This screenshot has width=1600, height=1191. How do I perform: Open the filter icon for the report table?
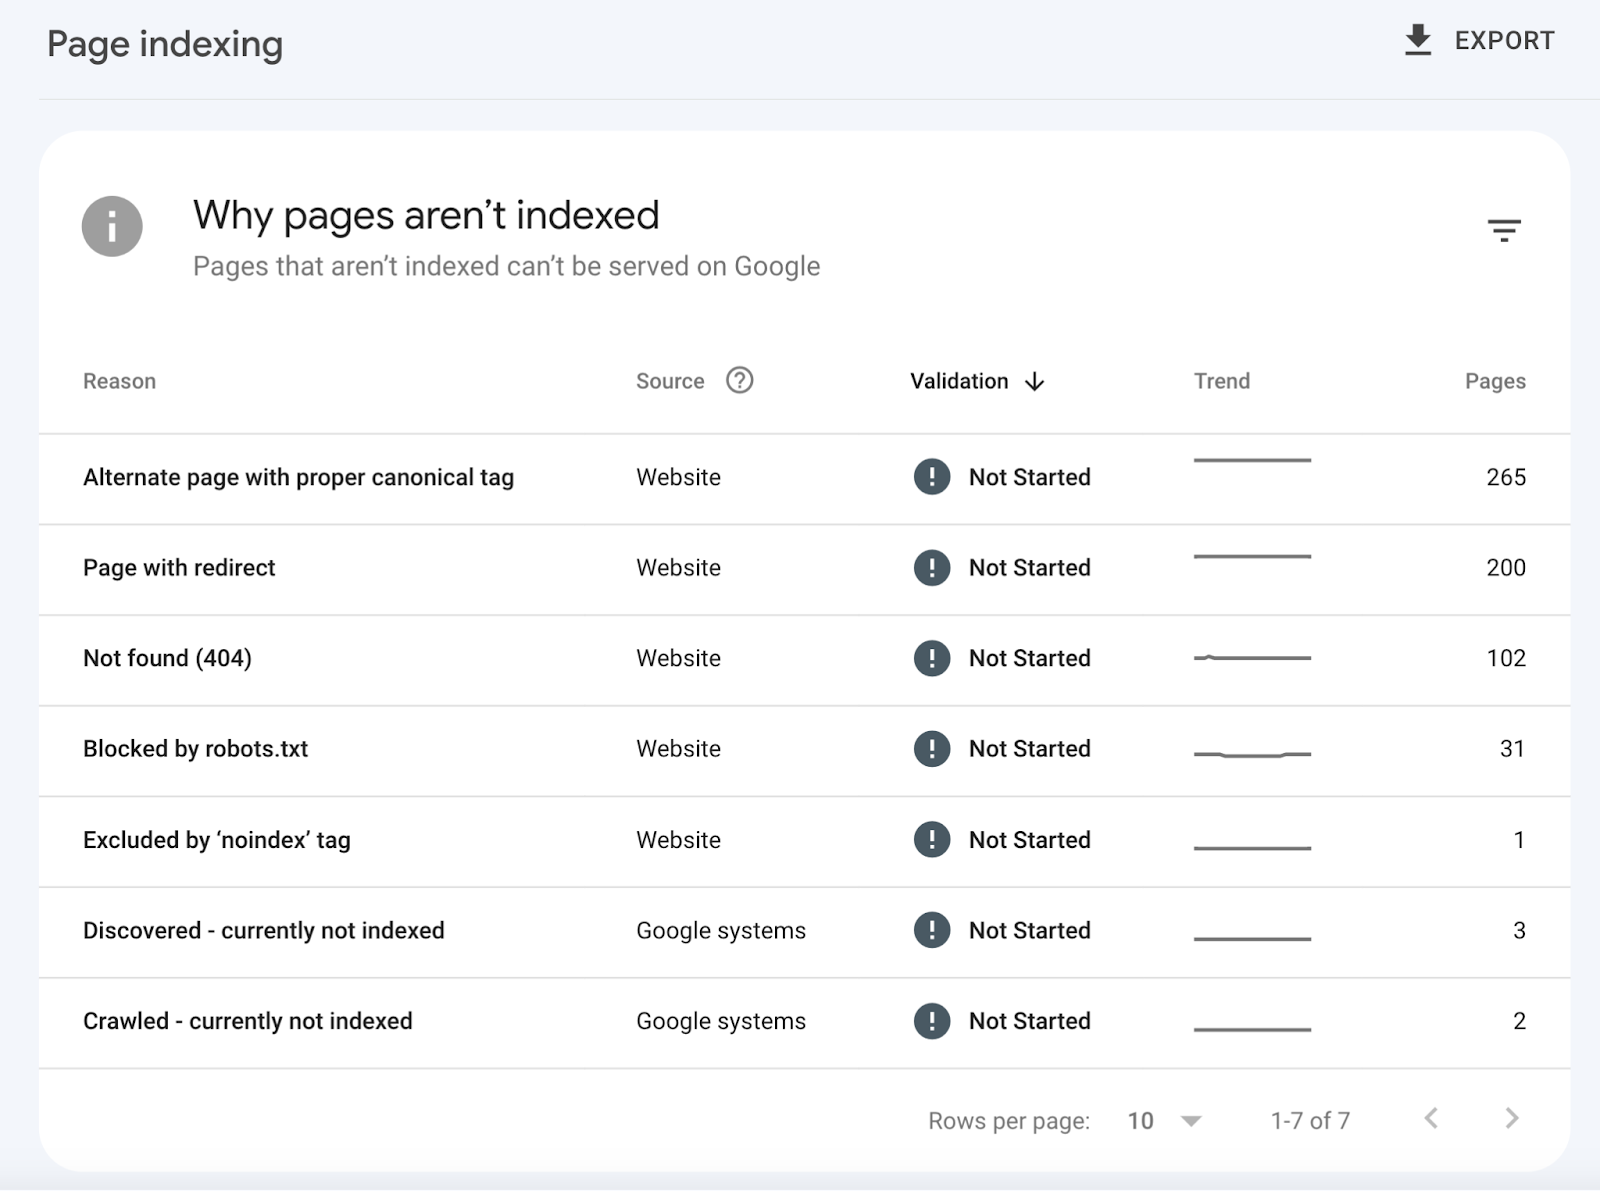pos(1505,229)
